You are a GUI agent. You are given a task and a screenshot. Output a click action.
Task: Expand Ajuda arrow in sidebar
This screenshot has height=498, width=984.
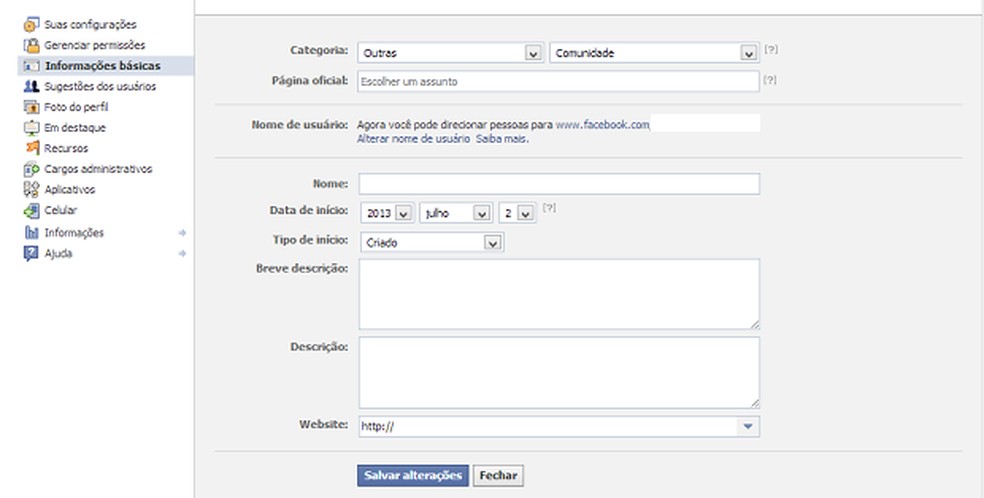[x=183, y=253]
